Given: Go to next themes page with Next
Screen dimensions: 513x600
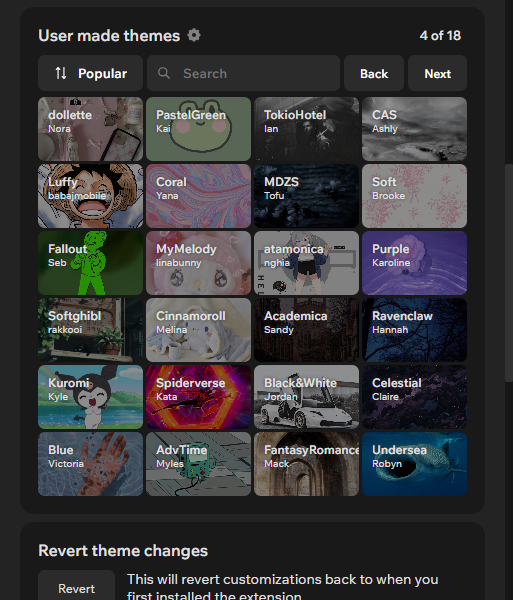Looking at the screenshot, I should click(x=437, y=73).
